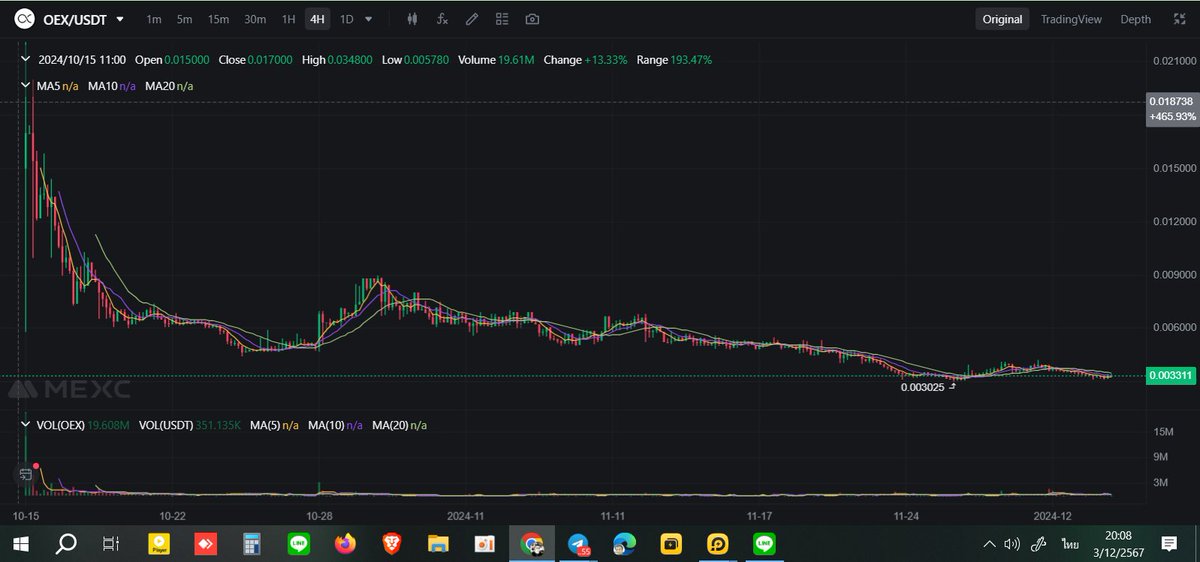Switch to the Original chart tab
The width and height of the screenshot is (1200, 562).
click(1002, 19)
